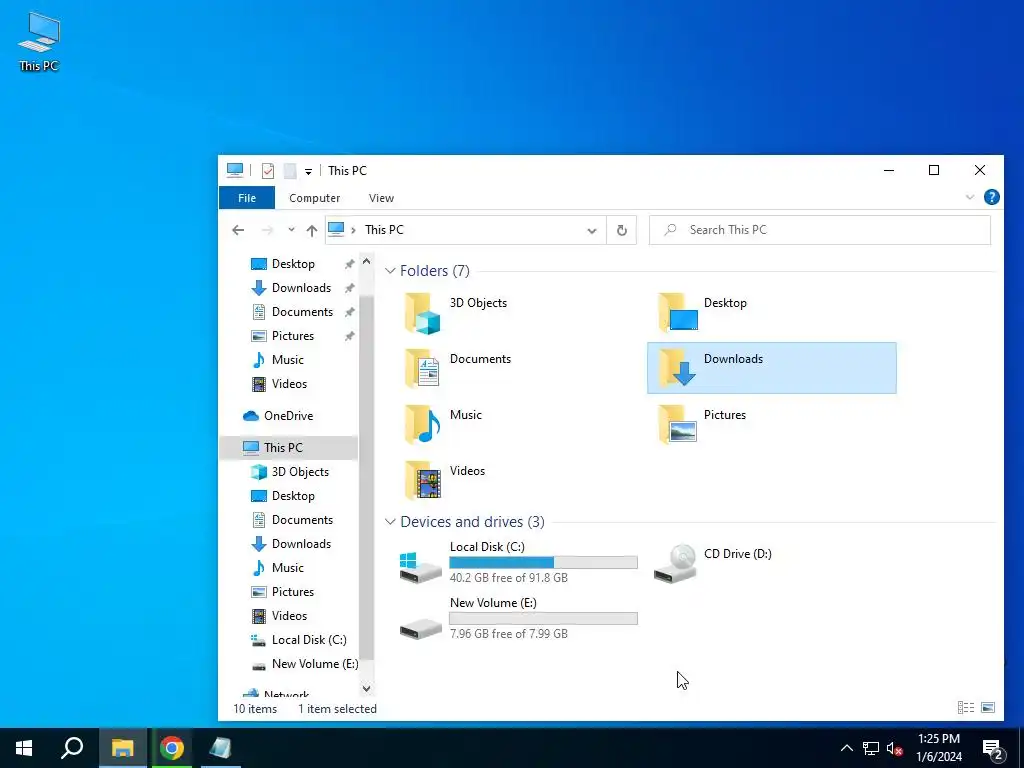Click the window system menu icon in title bar
The image size is (1024, 768).
pyautogui.click(x=235, y=170)
